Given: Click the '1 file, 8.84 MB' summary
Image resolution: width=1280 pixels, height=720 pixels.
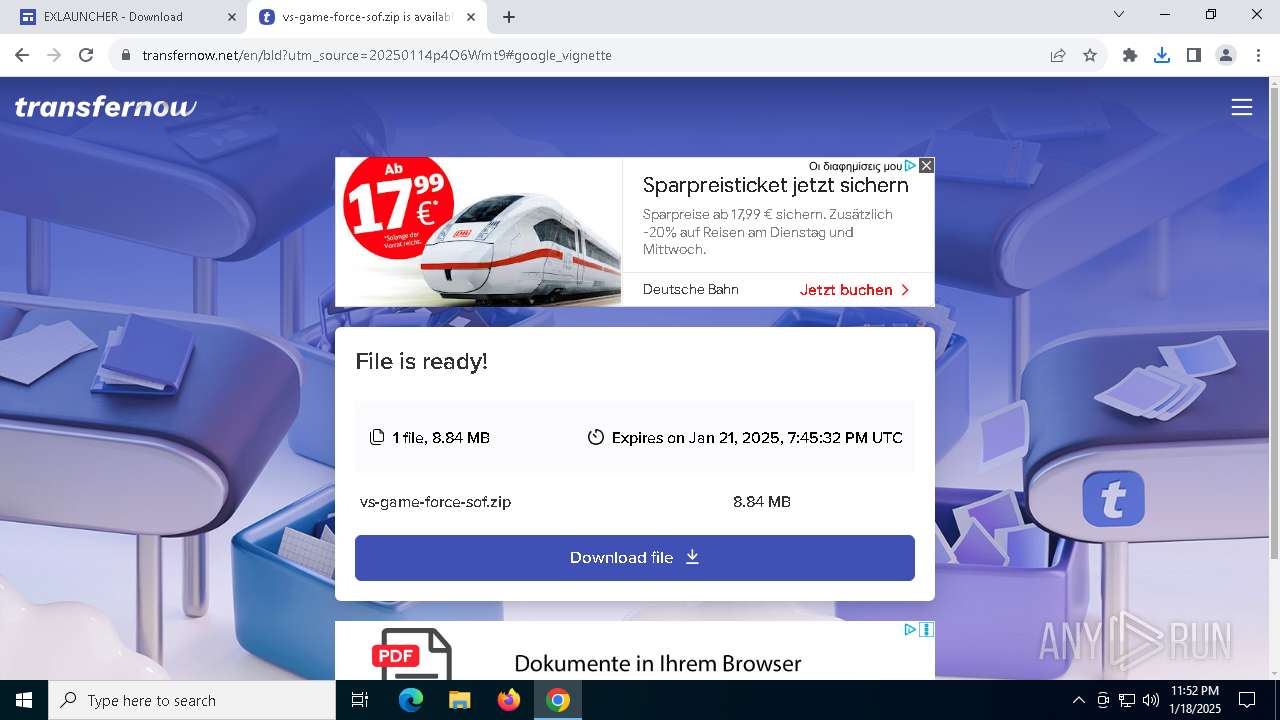Looking at the screenshot, I should (441, 437).
